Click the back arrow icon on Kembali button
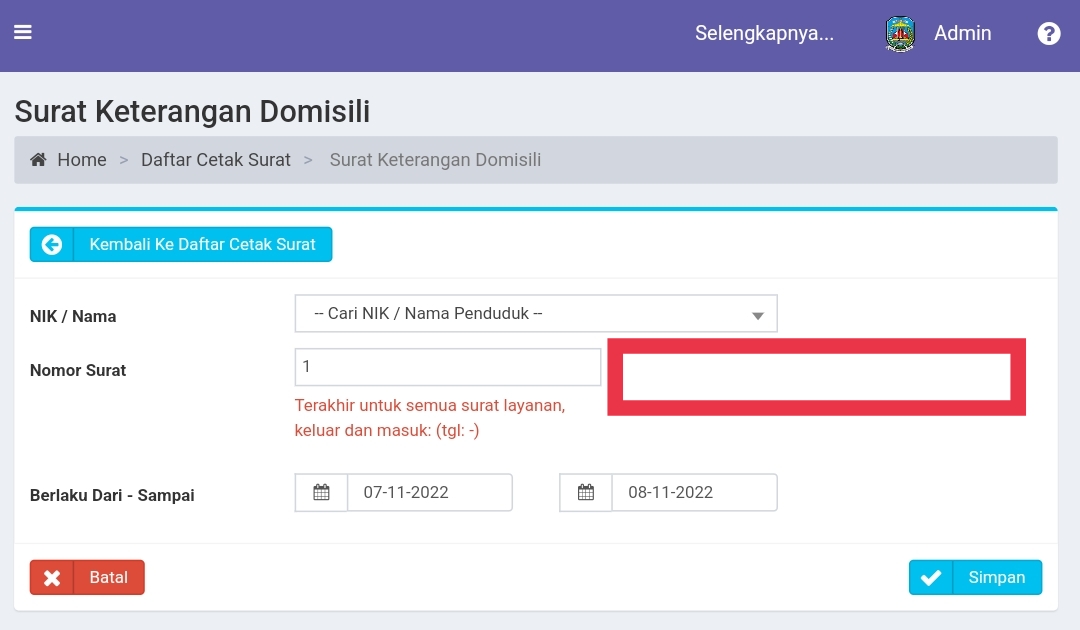Screen dimensions: 1080x630 pyautogui.click(x=51, y=244)
